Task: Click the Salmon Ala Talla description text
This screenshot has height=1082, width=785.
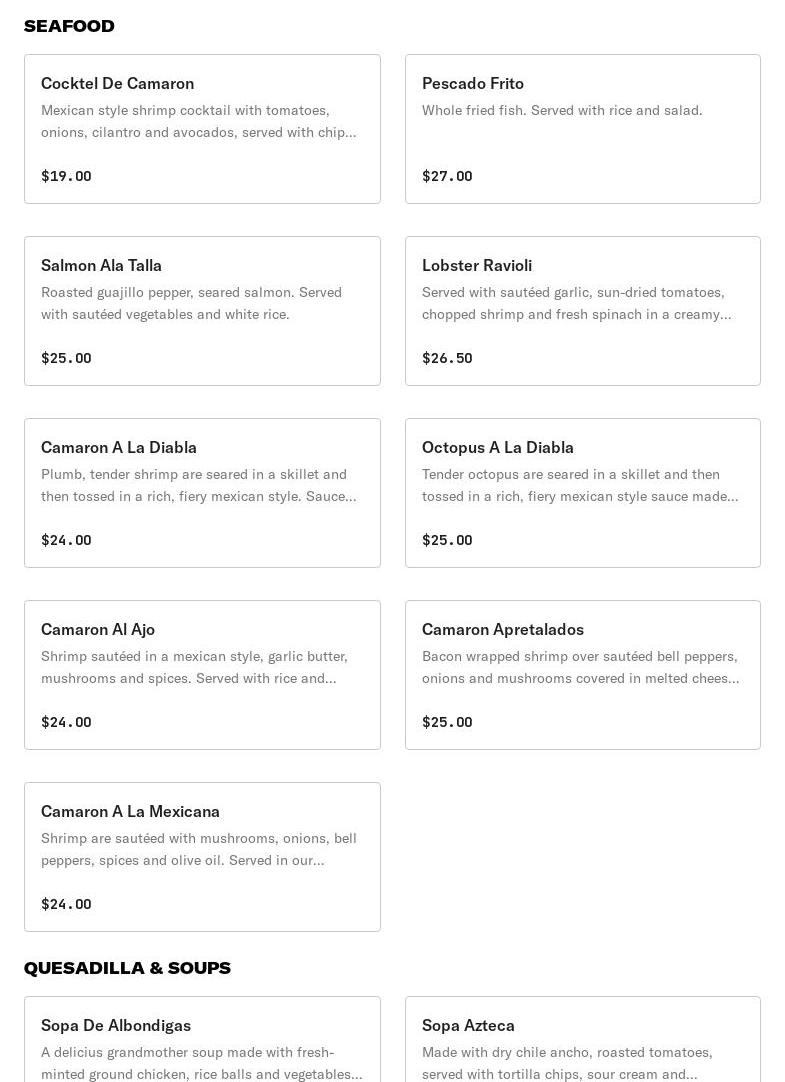Action: (191, 303)
